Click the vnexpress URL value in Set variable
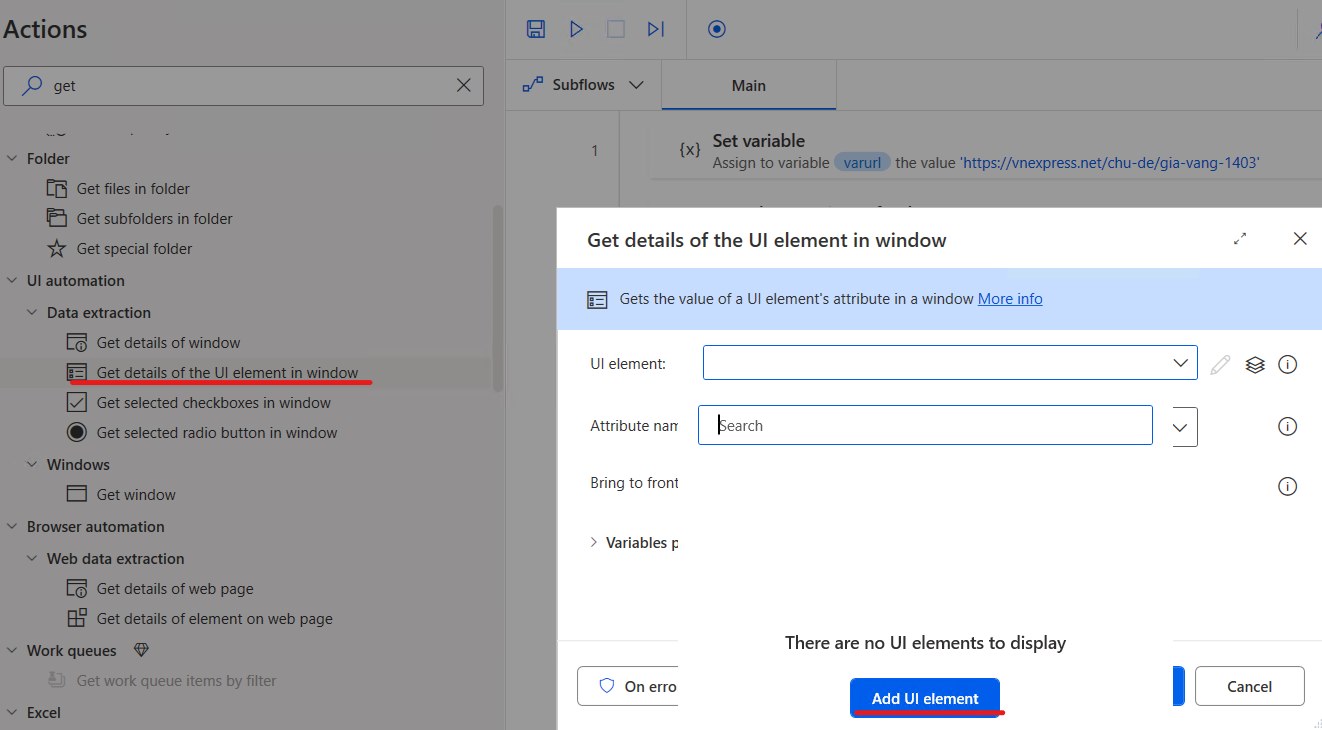This screenshot has height=730, width=1322. pos(1109,161)
